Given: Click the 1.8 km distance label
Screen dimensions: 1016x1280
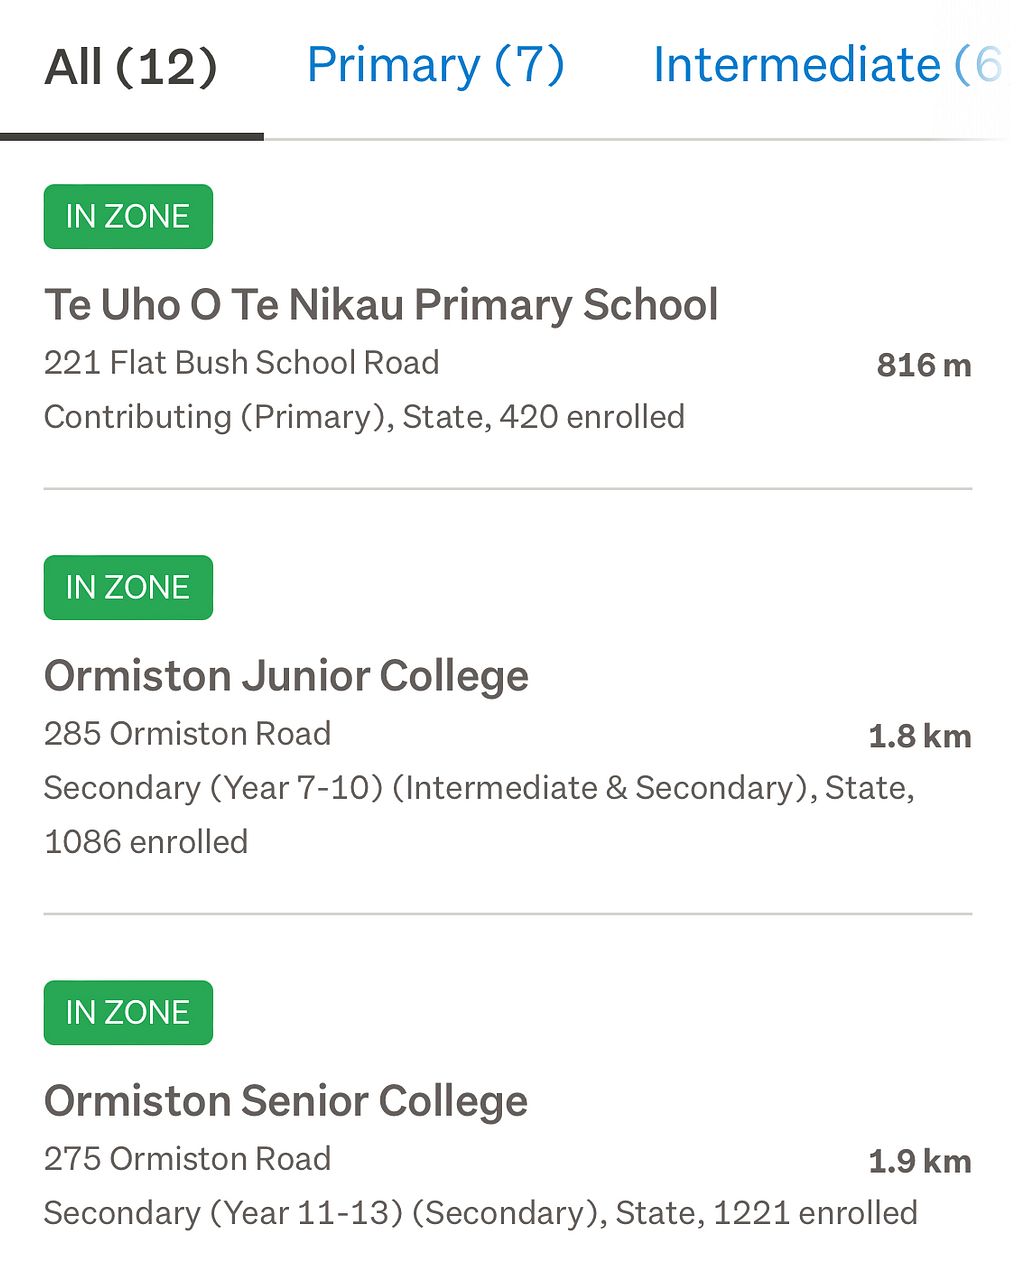Looking at the screenshot, I should [919, 736].
